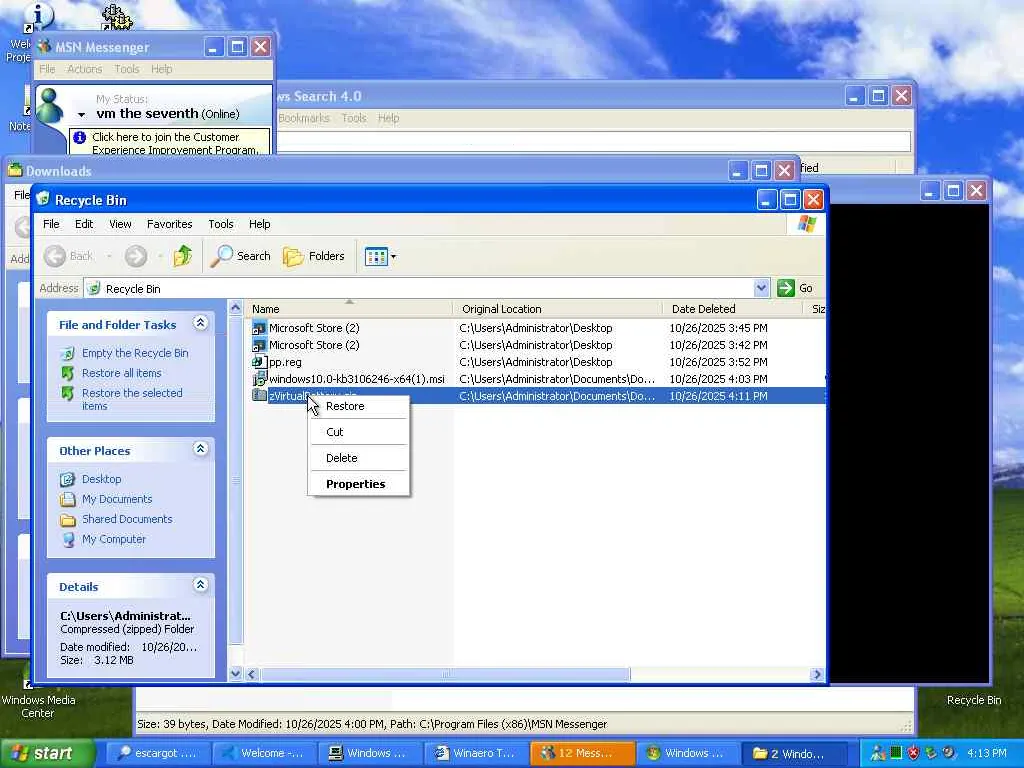Click the Up folder toolbar icon

pos(182,256)
